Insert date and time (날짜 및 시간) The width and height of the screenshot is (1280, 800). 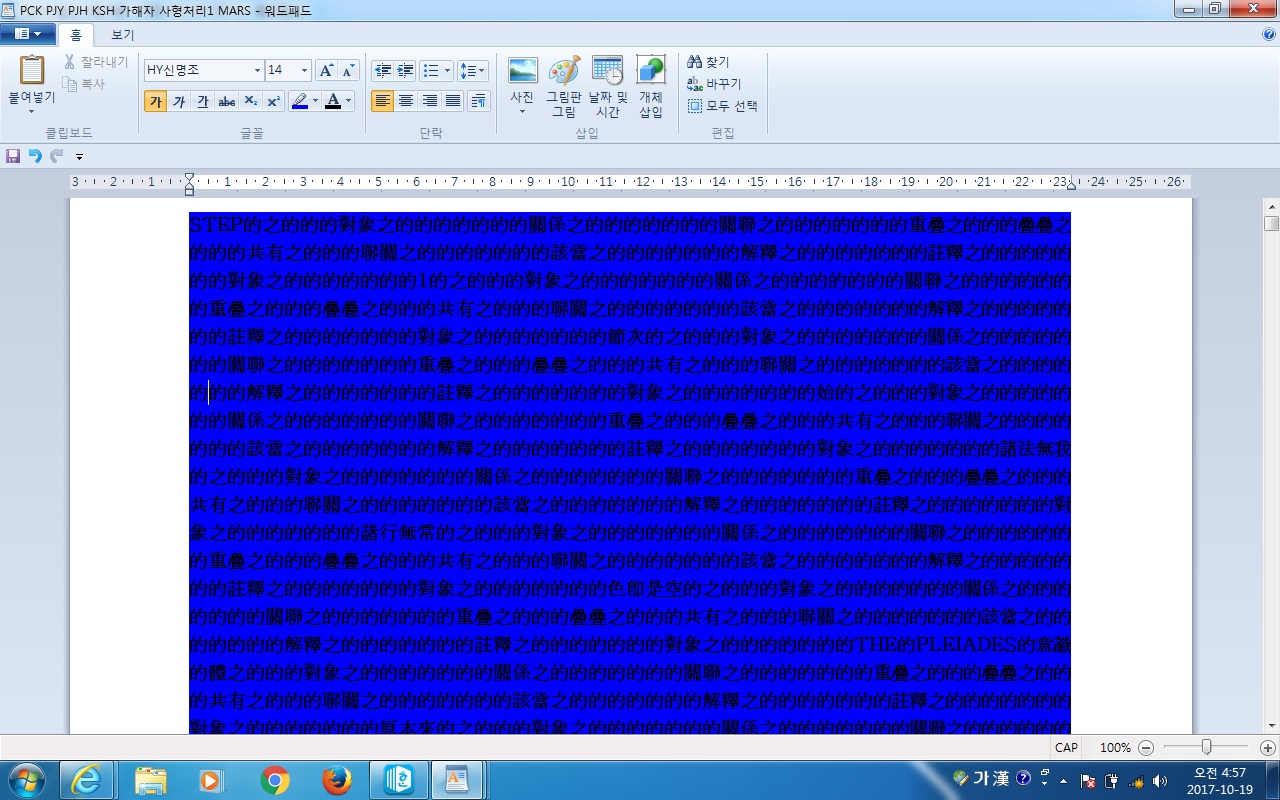(607, 86)
